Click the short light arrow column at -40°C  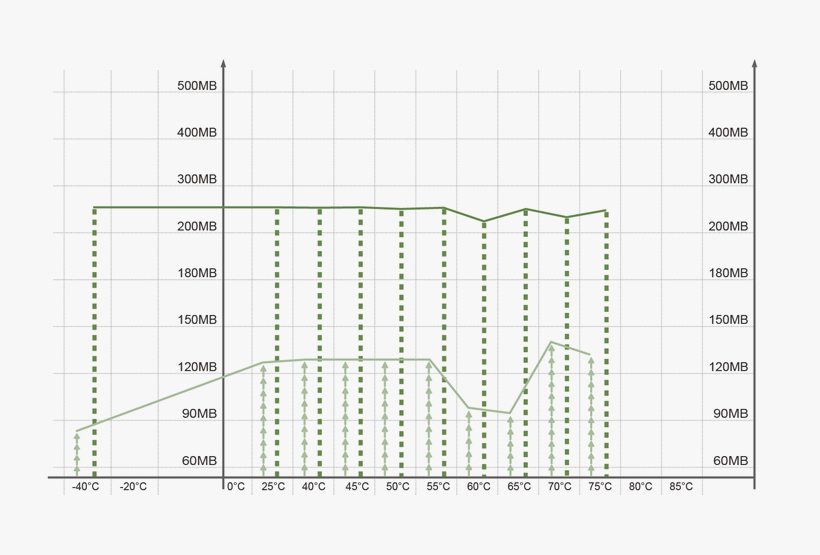point(77,454)
